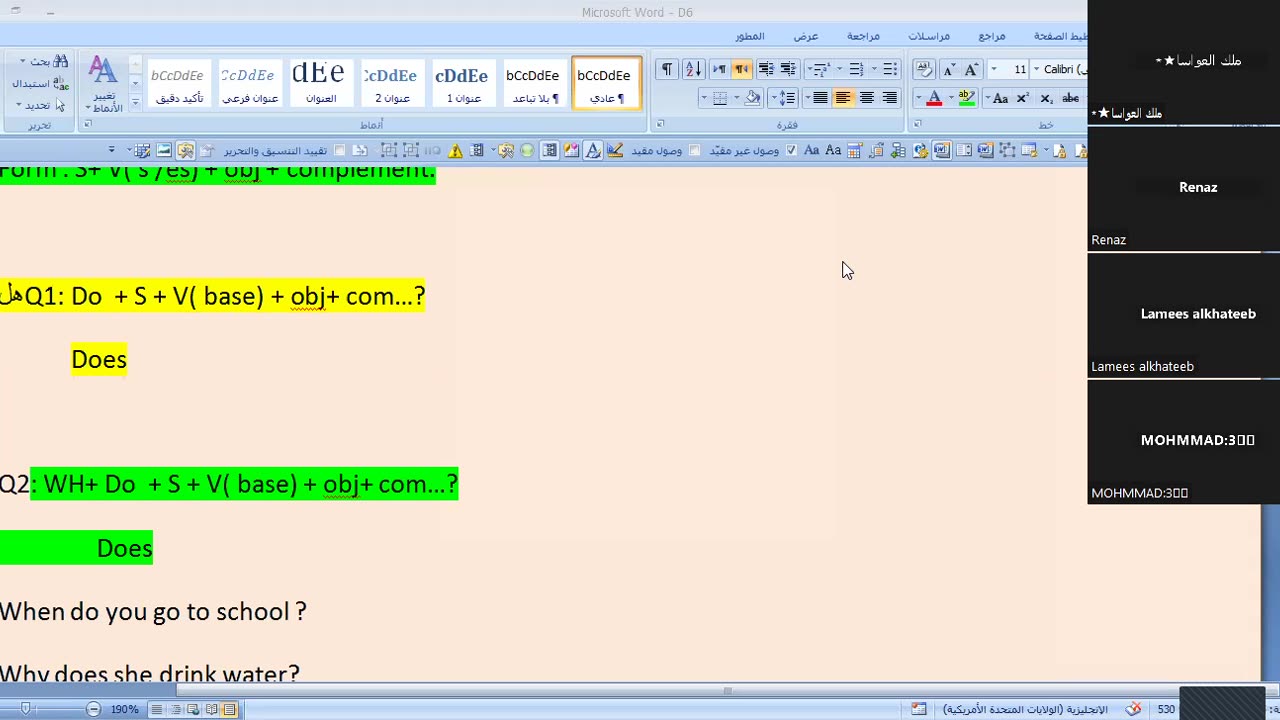The width and height of the screenshot is (1280, 720).
Task: Set right-to-left text direction
Action: [742, 69]
